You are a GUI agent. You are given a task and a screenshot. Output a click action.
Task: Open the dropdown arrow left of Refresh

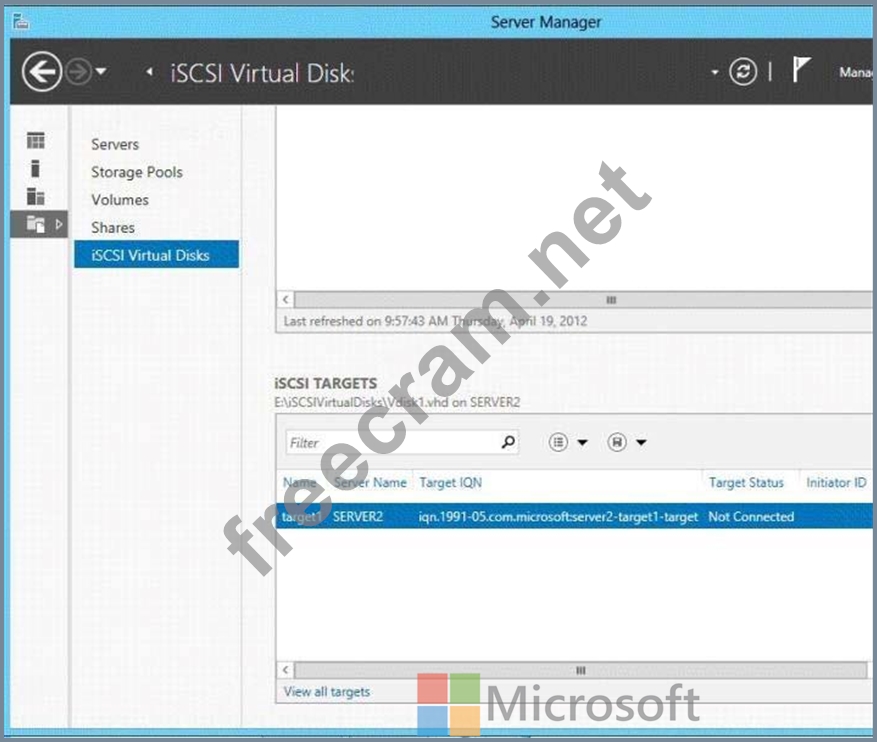point(714,72)
